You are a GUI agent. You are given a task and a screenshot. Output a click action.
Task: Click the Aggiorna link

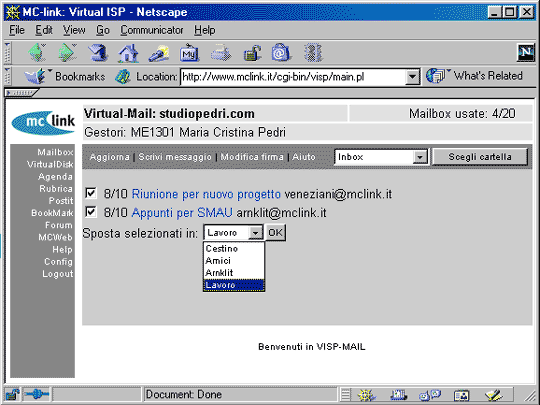(x=110, y=157)
